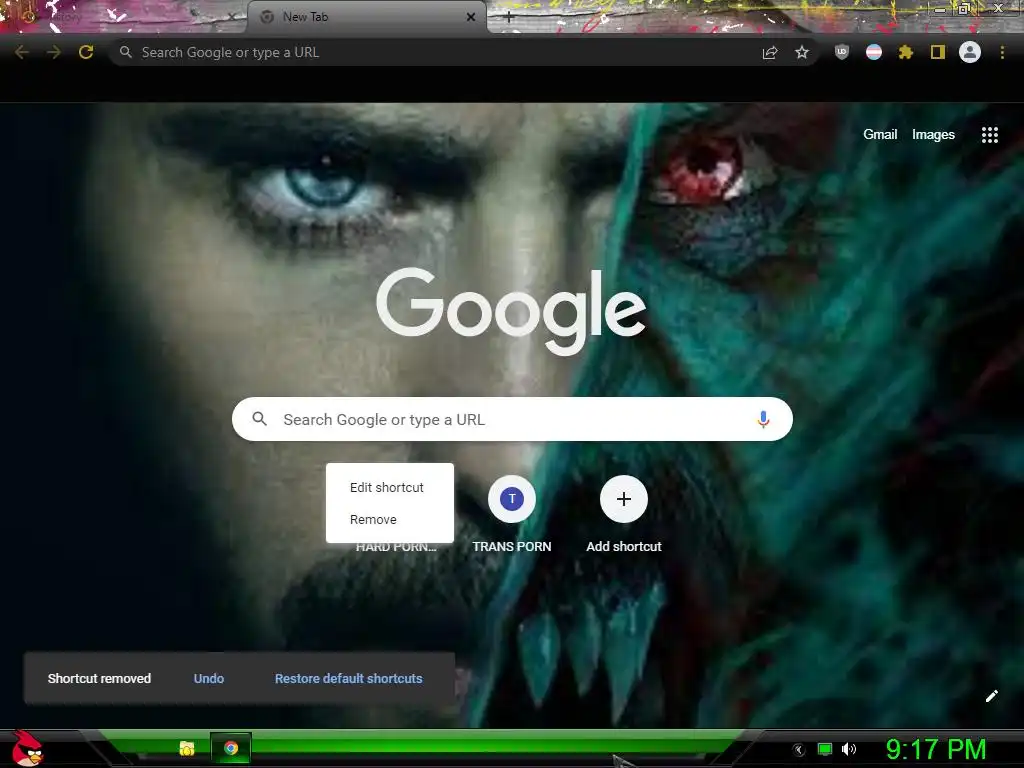The height and width of the screenshot is (768, 1024).
Task: Bookmark this tab with the star icon
Action: (x=802, y=52)
